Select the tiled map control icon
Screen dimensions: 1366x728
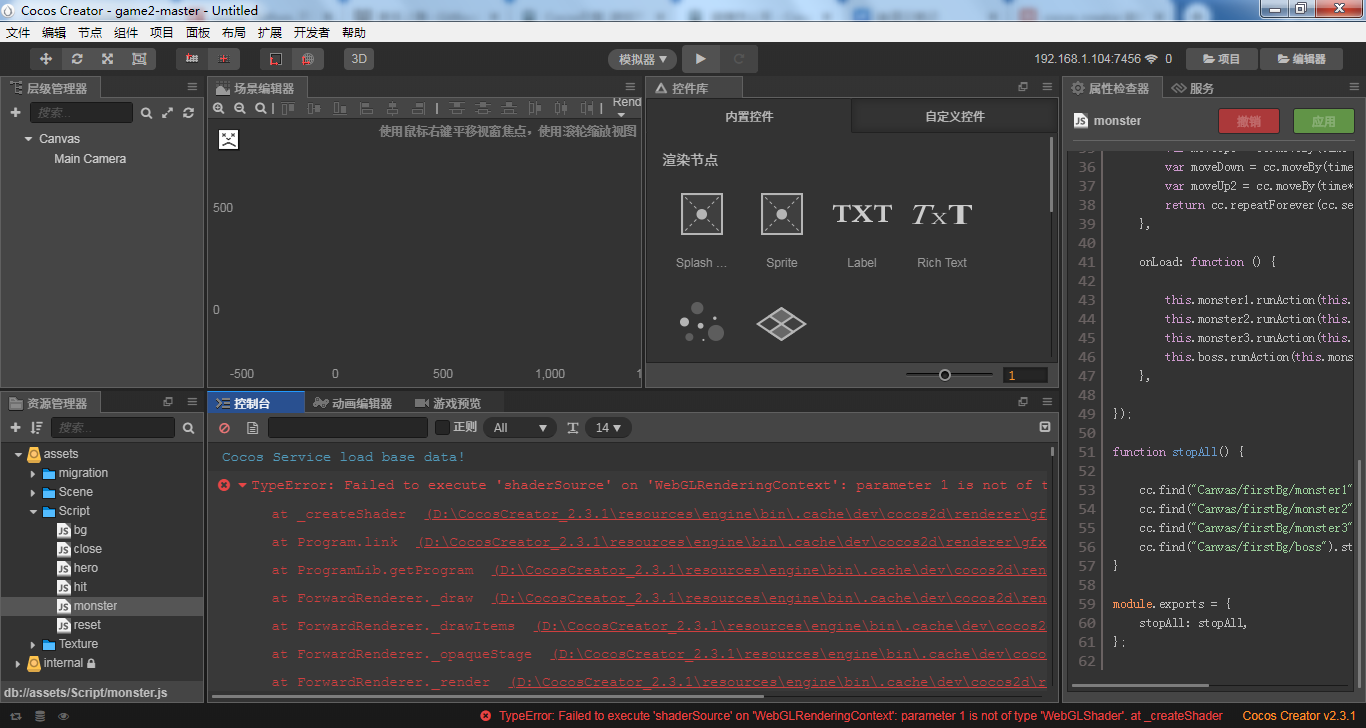(781, 322)
